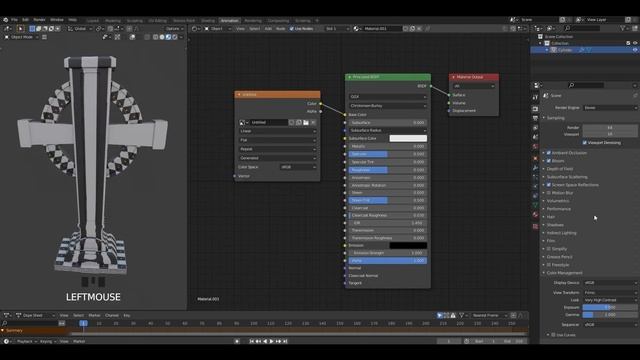
Task: Disable Bloom checkbox
Action: click(x=549, y=161)
